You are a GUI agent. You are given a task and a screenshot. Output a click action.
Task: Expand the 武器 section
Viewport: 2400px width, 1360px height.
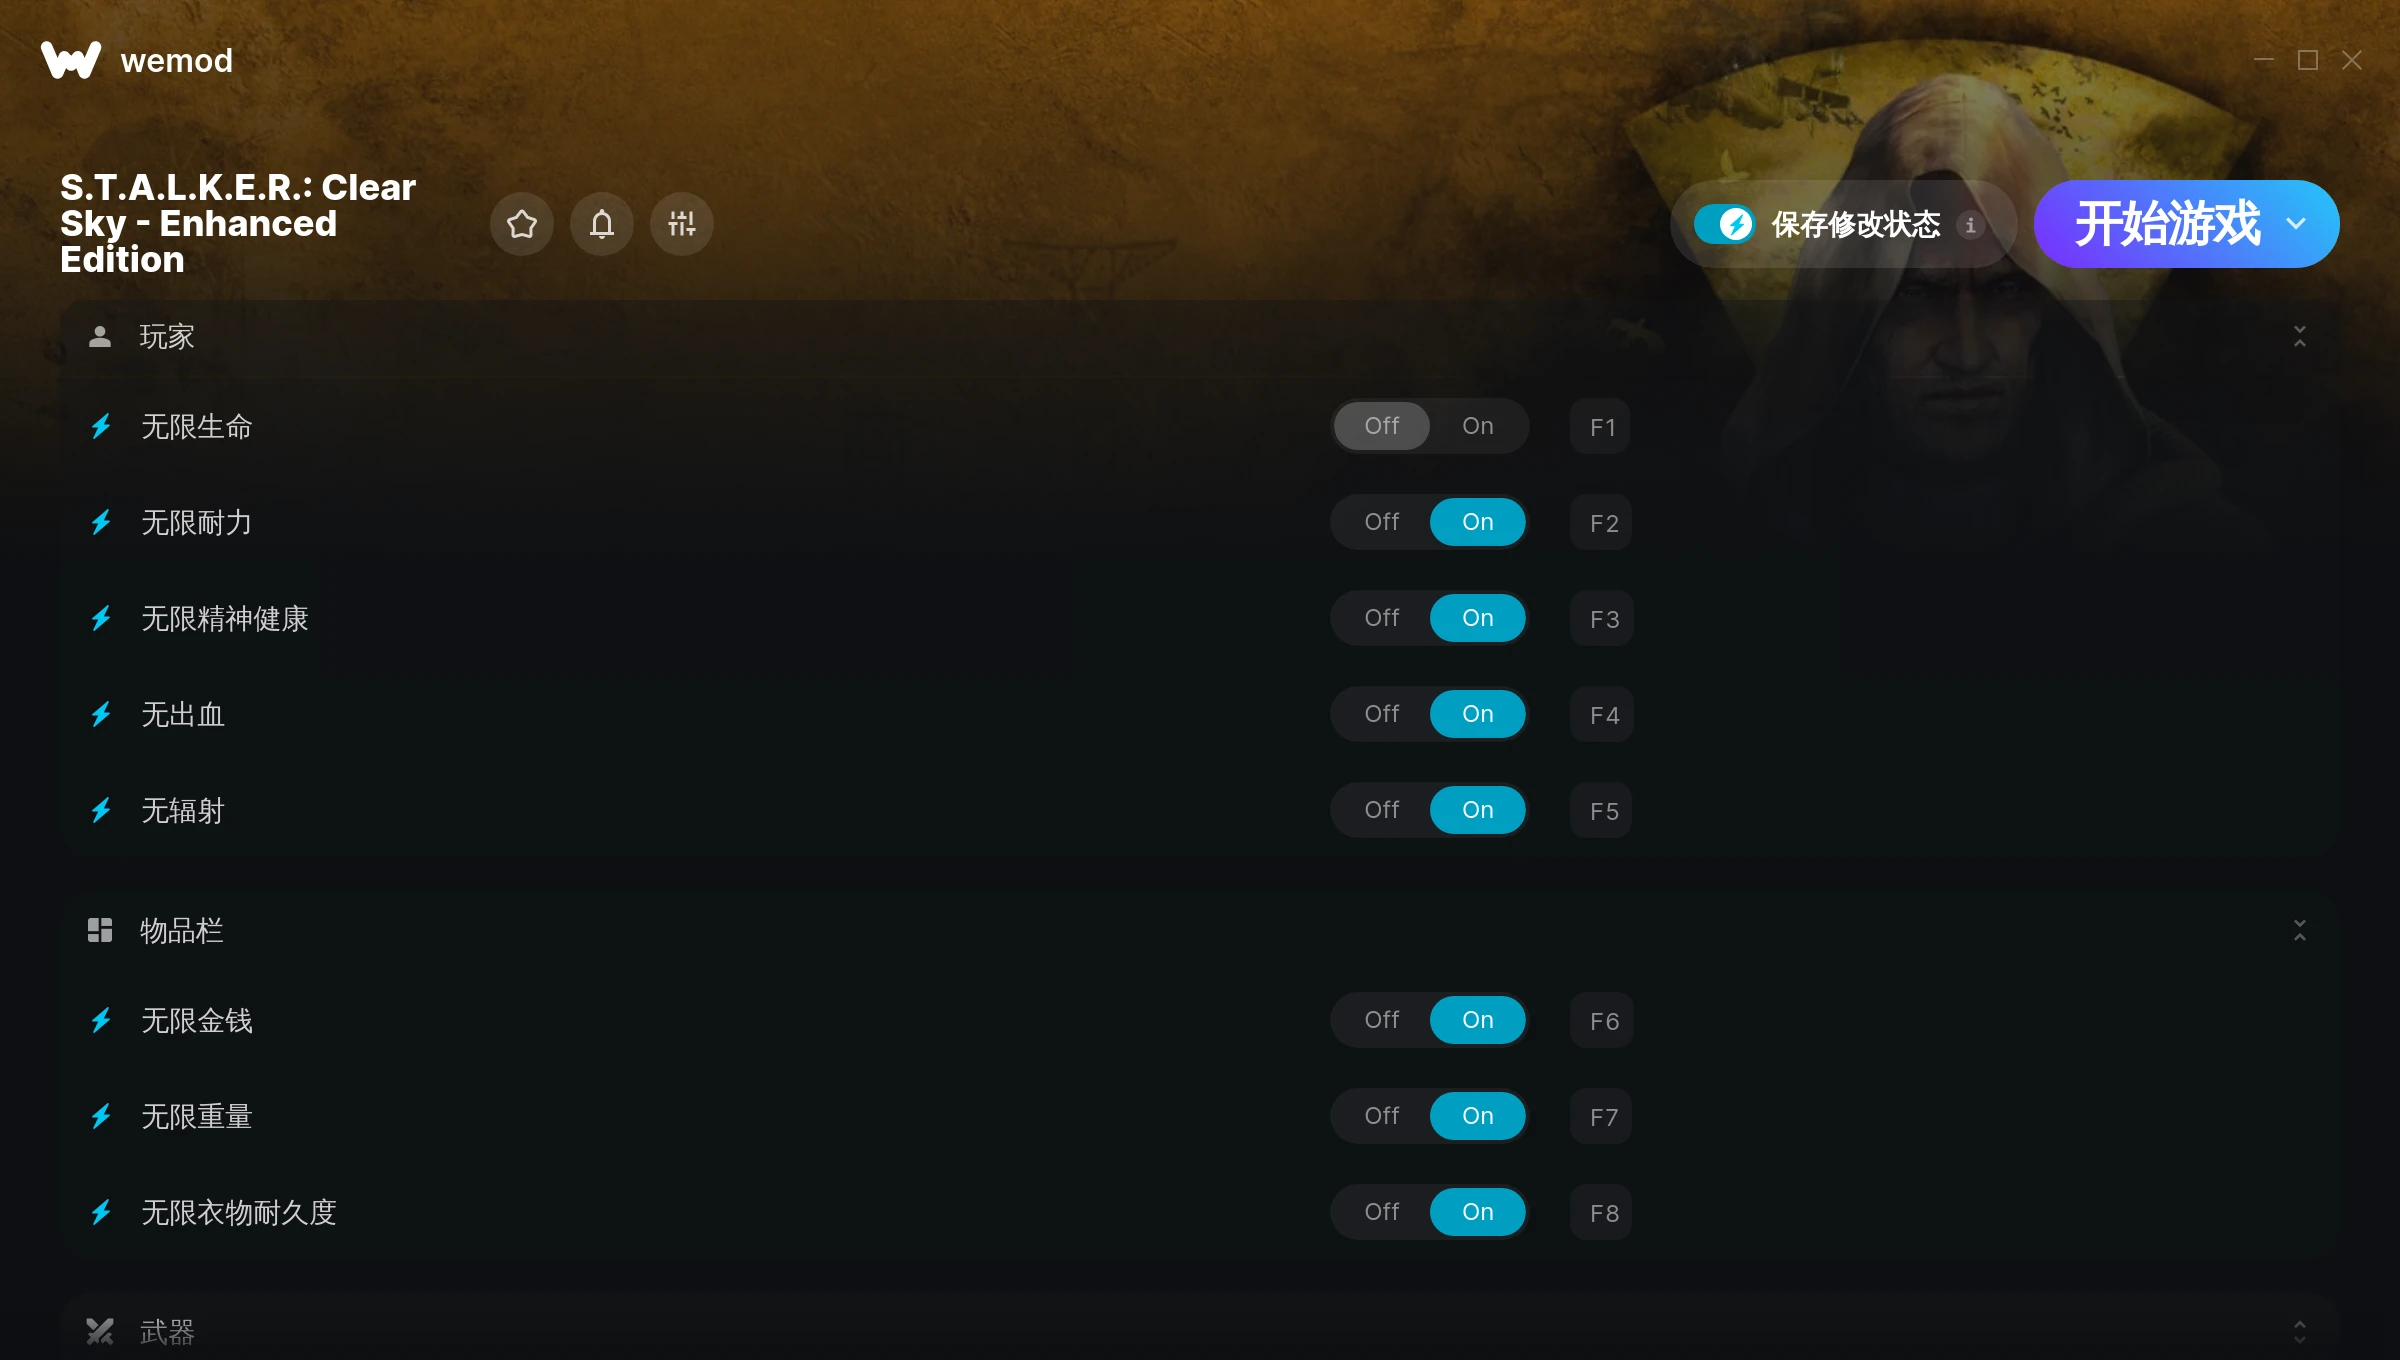pyautogui.click(x=2300, y=1331)
